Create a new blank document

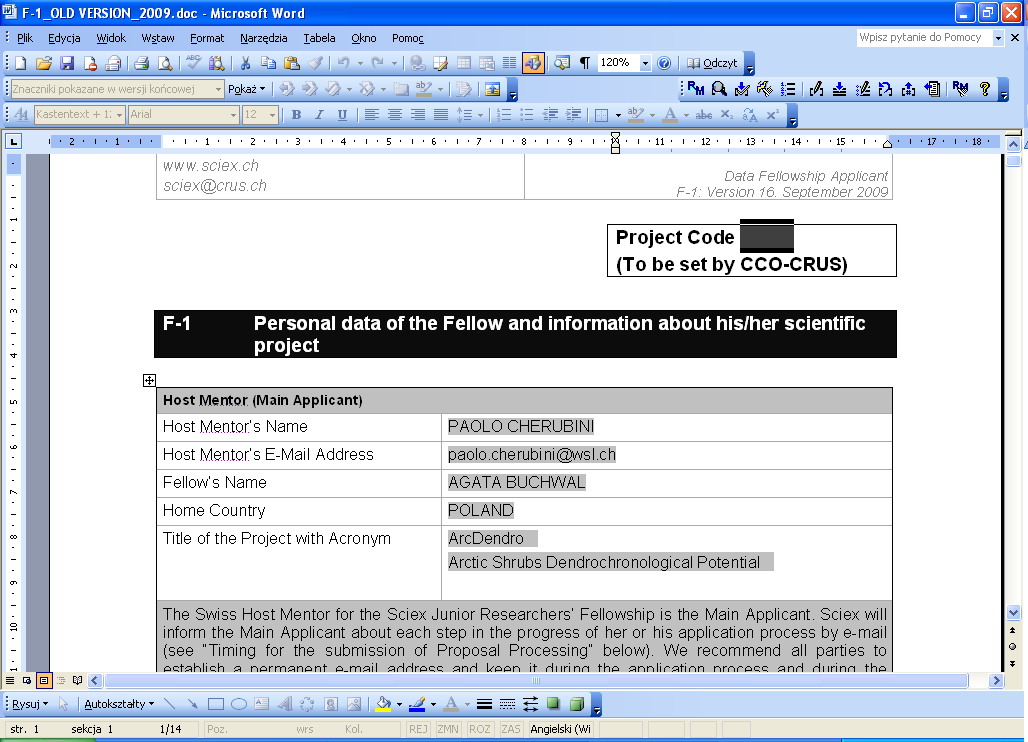click(20, 63)
